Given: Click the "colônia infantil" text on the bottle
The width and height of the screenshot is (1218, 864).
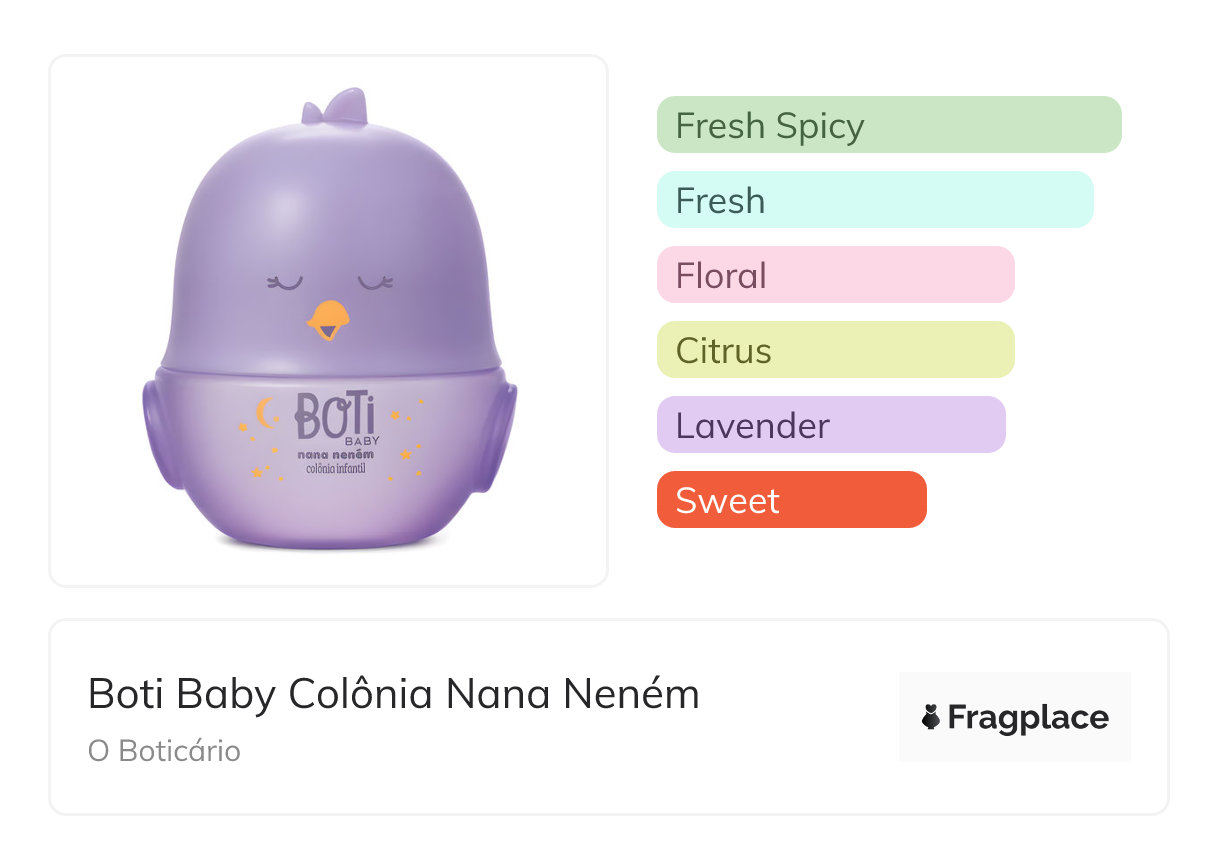Looking at the screenshot, I should pos(328,470).
